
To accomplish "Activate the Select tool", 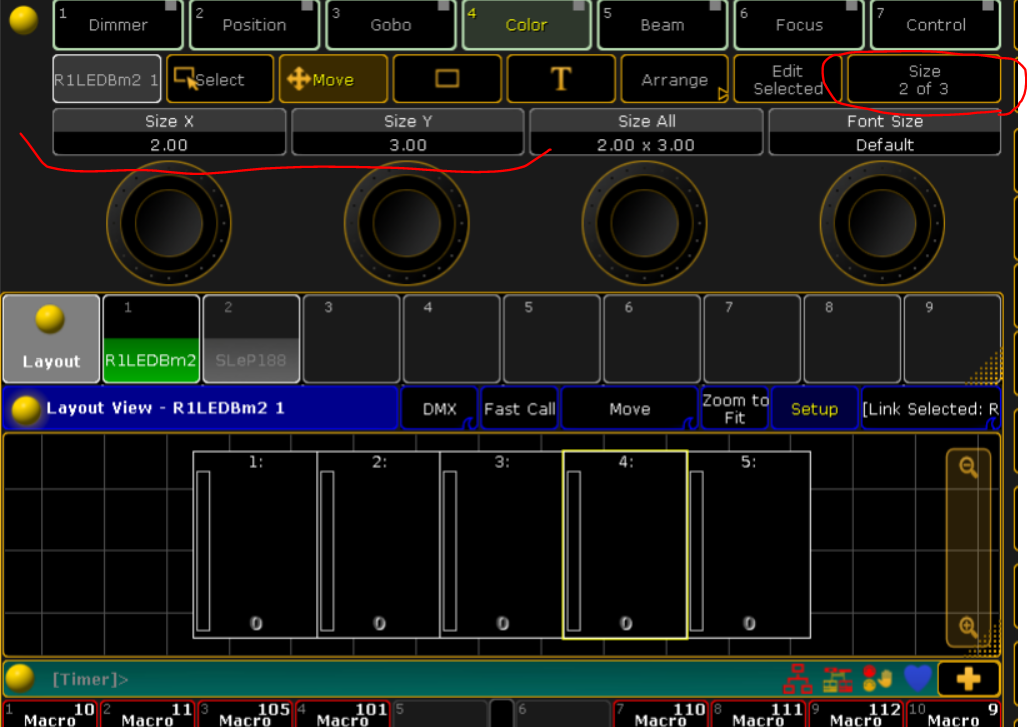I will (220, 79).
